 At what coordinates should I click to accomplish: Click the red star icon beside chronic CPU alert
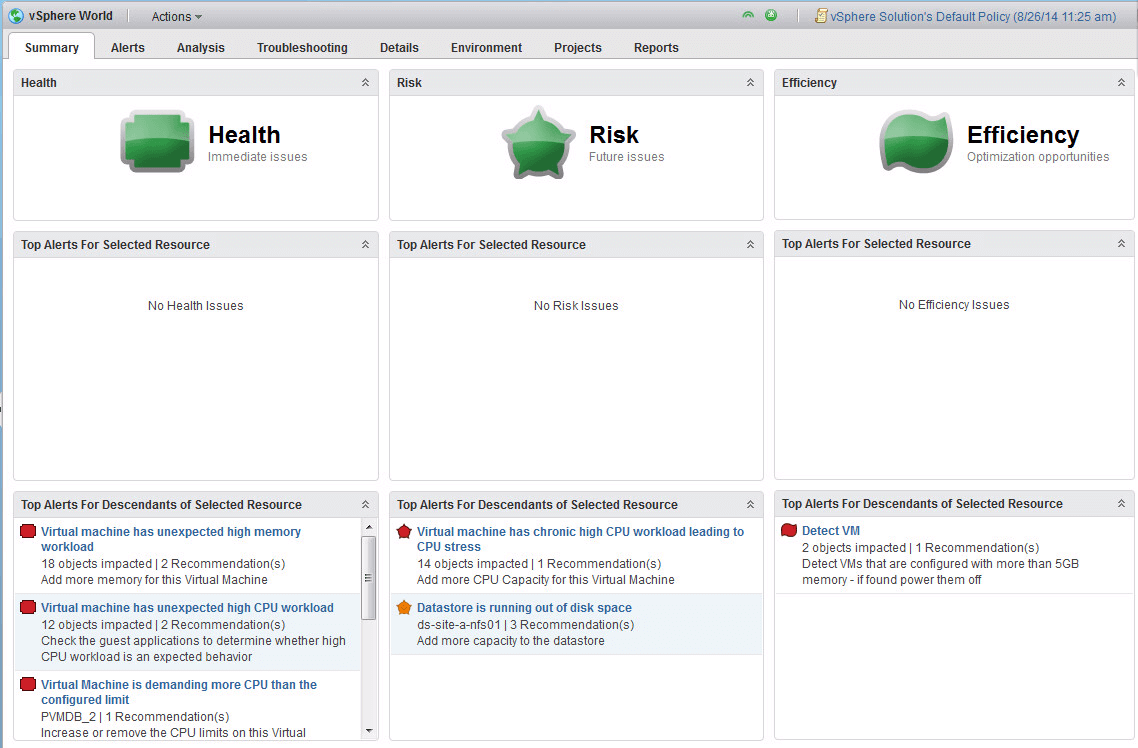404,532
